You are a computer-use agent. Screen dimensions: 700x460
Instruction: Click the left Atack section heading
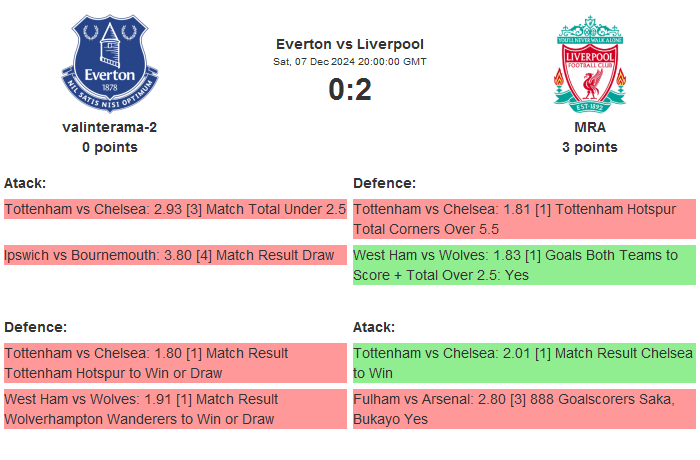coord(25,183)
